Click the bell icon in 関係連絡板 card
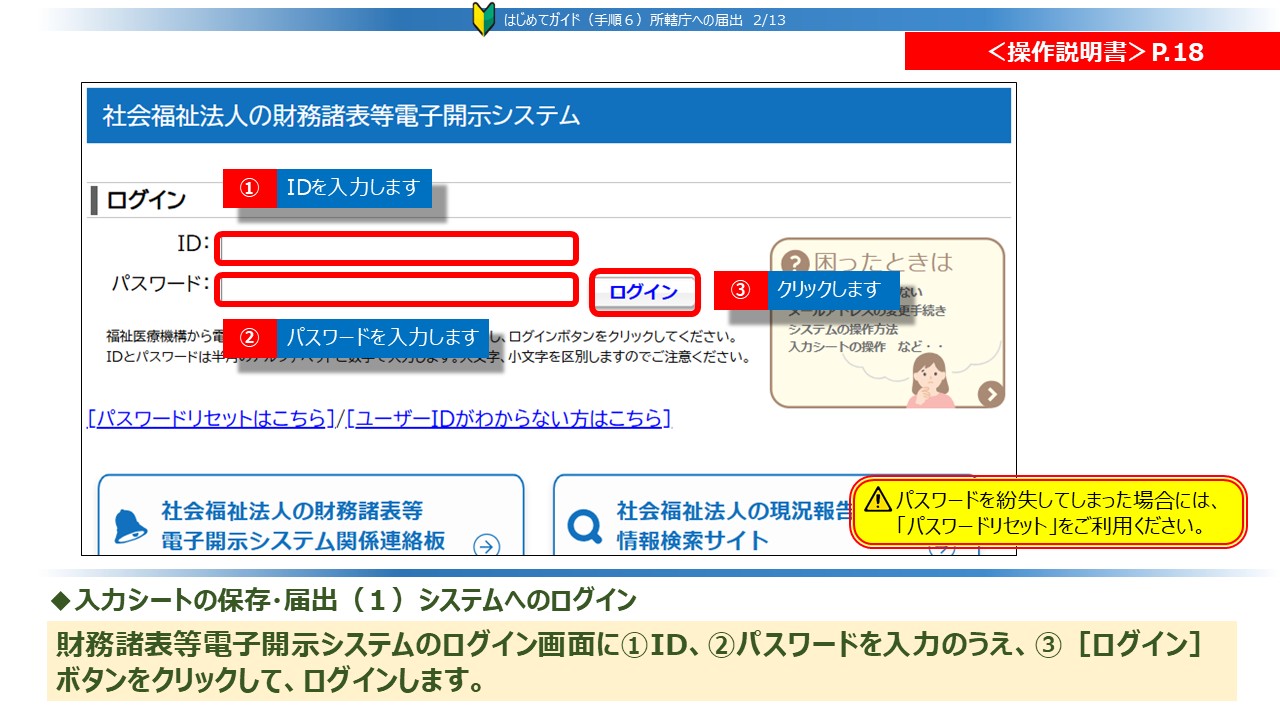1280x720 pixels. click(130, 525)
